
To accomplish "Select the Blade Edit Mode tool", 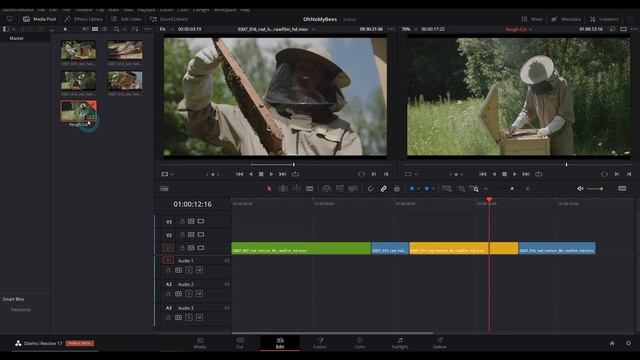I will [310, 189].
